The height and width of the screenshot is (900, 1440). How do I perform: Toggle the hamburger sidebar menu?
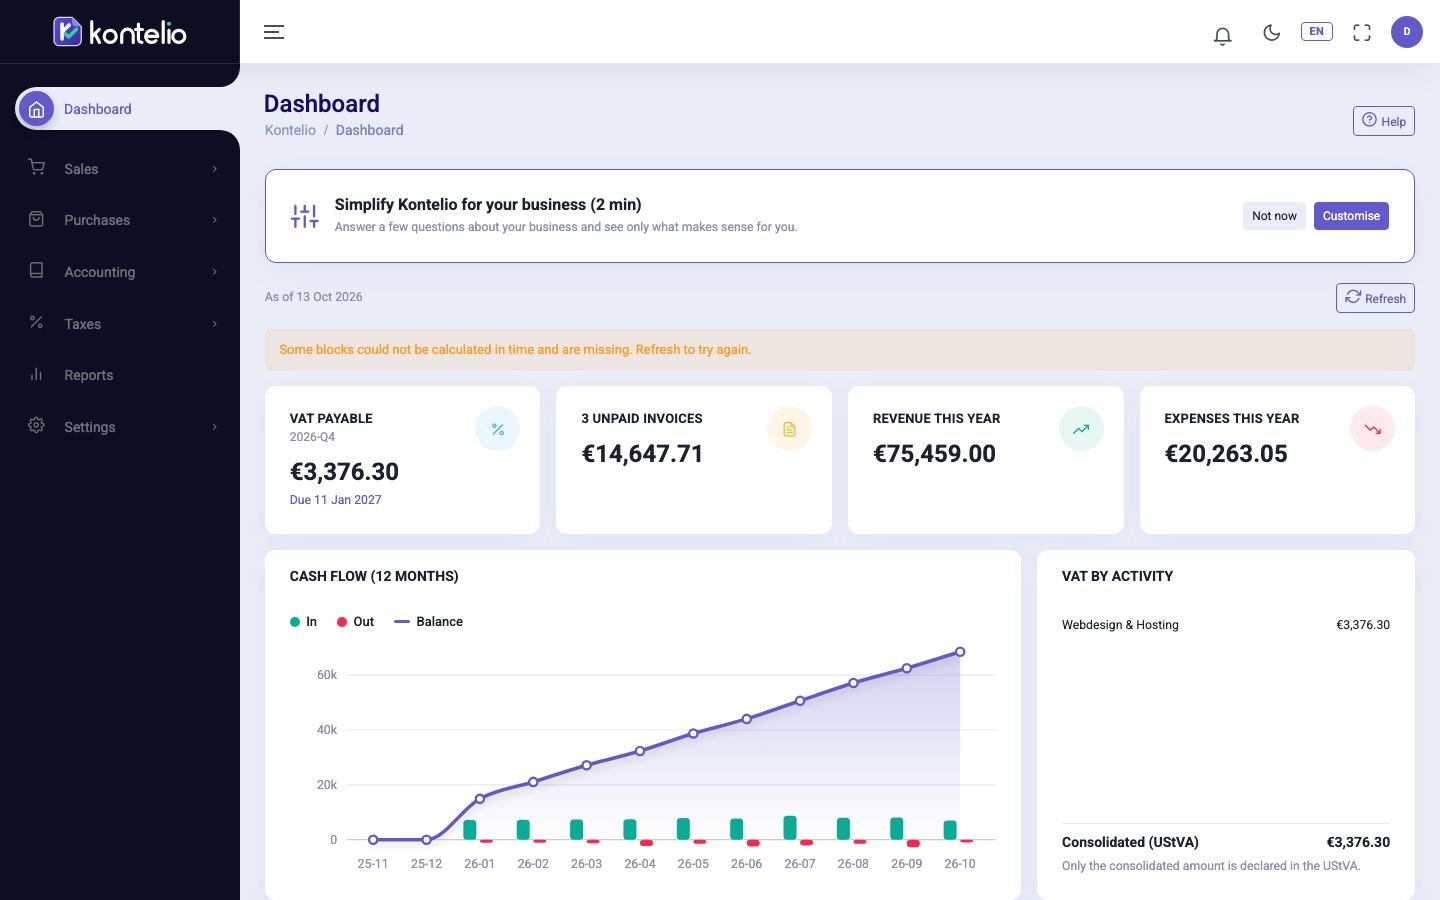[274, 32]
